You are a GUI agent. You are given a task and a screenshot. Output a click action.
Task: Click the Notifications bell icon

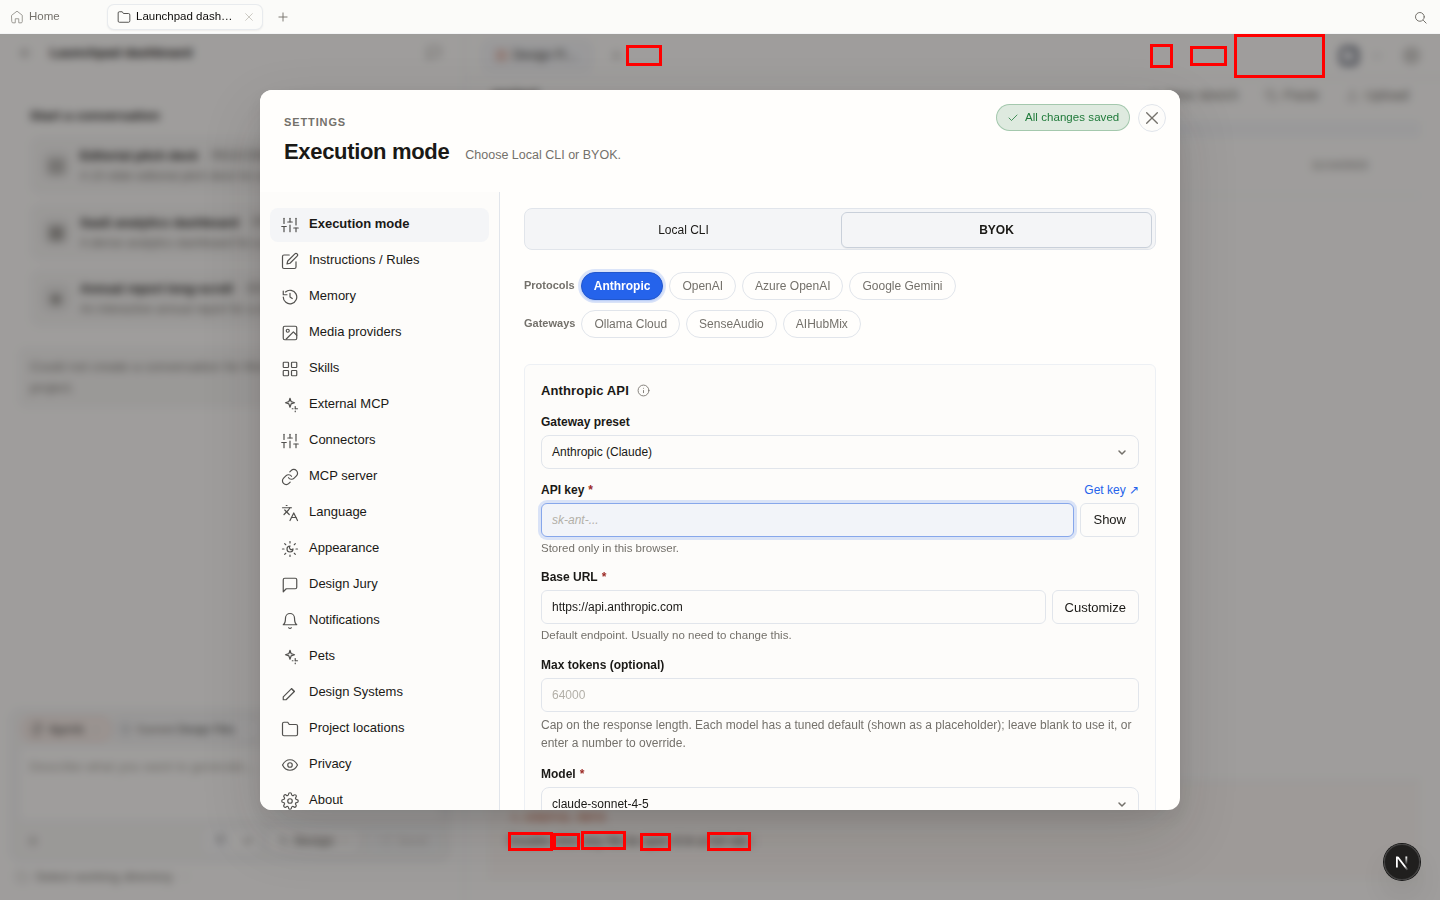(290, 621)
